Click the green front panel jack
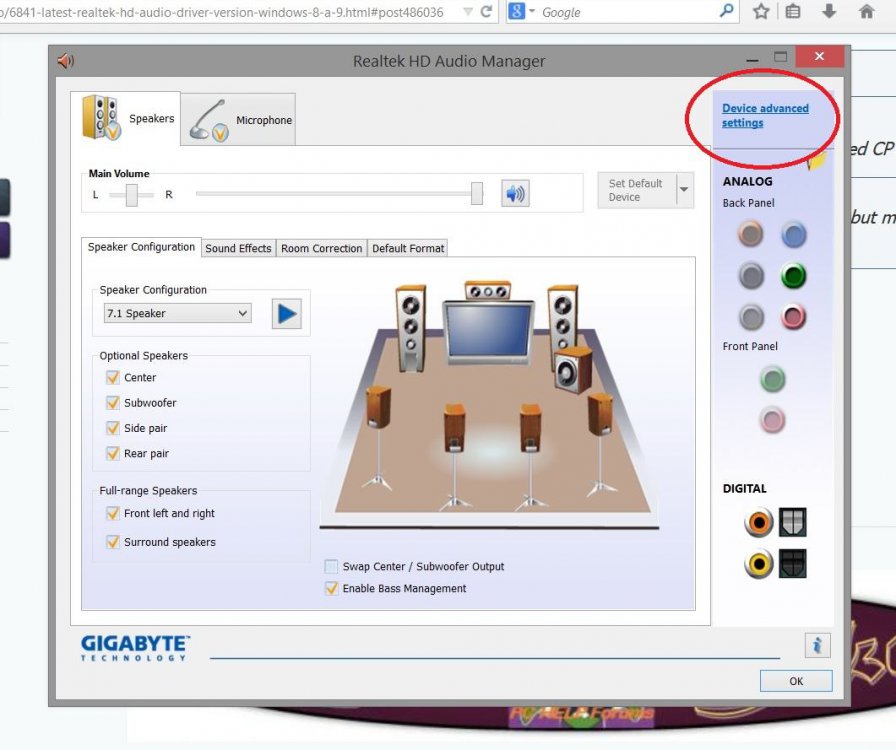 [773, 380]
